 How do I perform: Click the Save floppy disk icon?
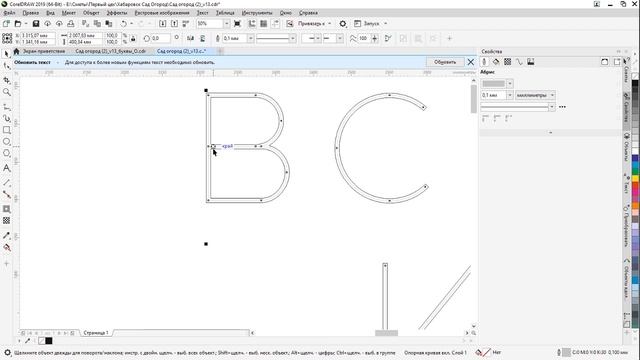[36, 24]
